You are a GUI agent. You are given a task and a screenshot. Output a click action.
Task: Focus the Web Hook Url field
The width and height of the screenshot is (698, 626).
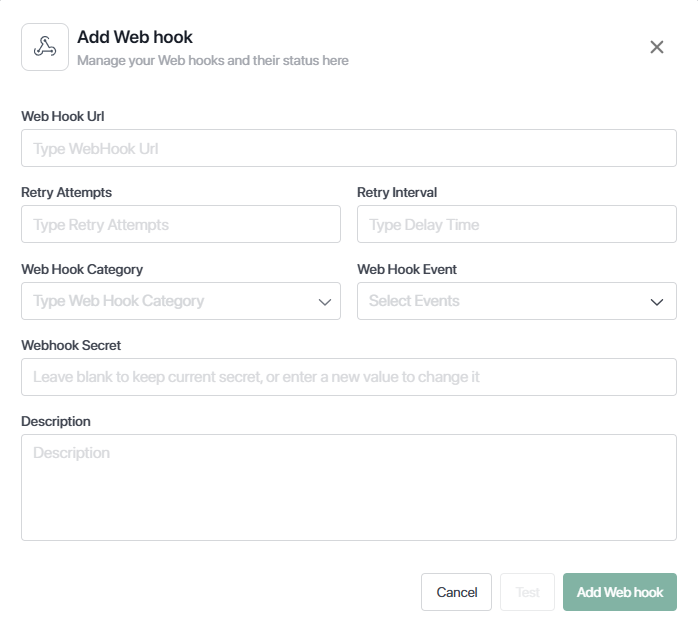(x=349, y=148)
